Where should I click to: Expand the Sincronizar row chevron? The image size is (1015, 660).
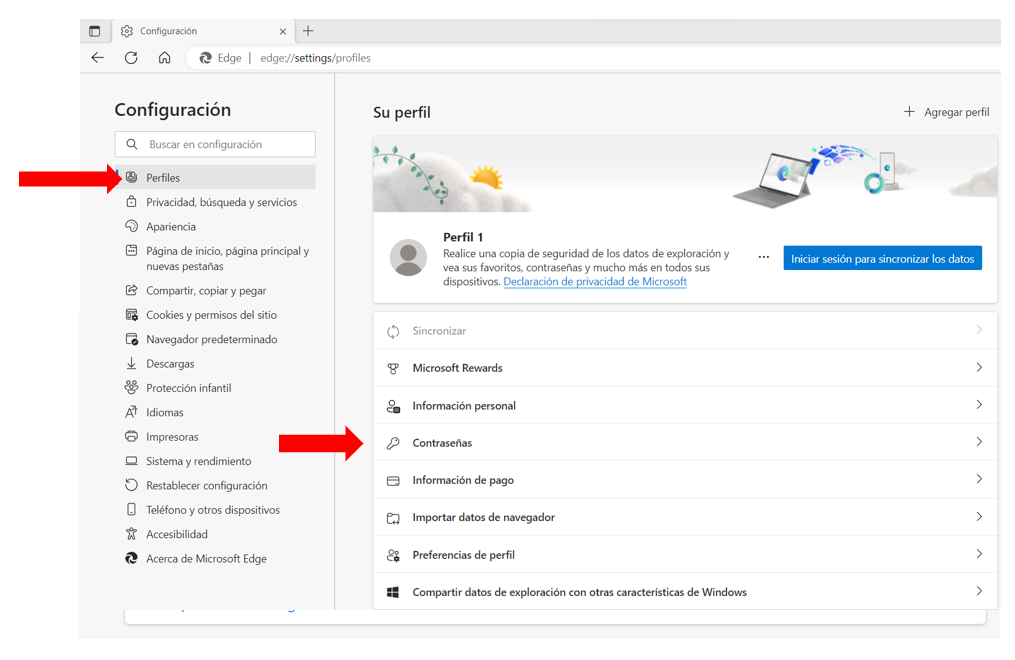979,330
